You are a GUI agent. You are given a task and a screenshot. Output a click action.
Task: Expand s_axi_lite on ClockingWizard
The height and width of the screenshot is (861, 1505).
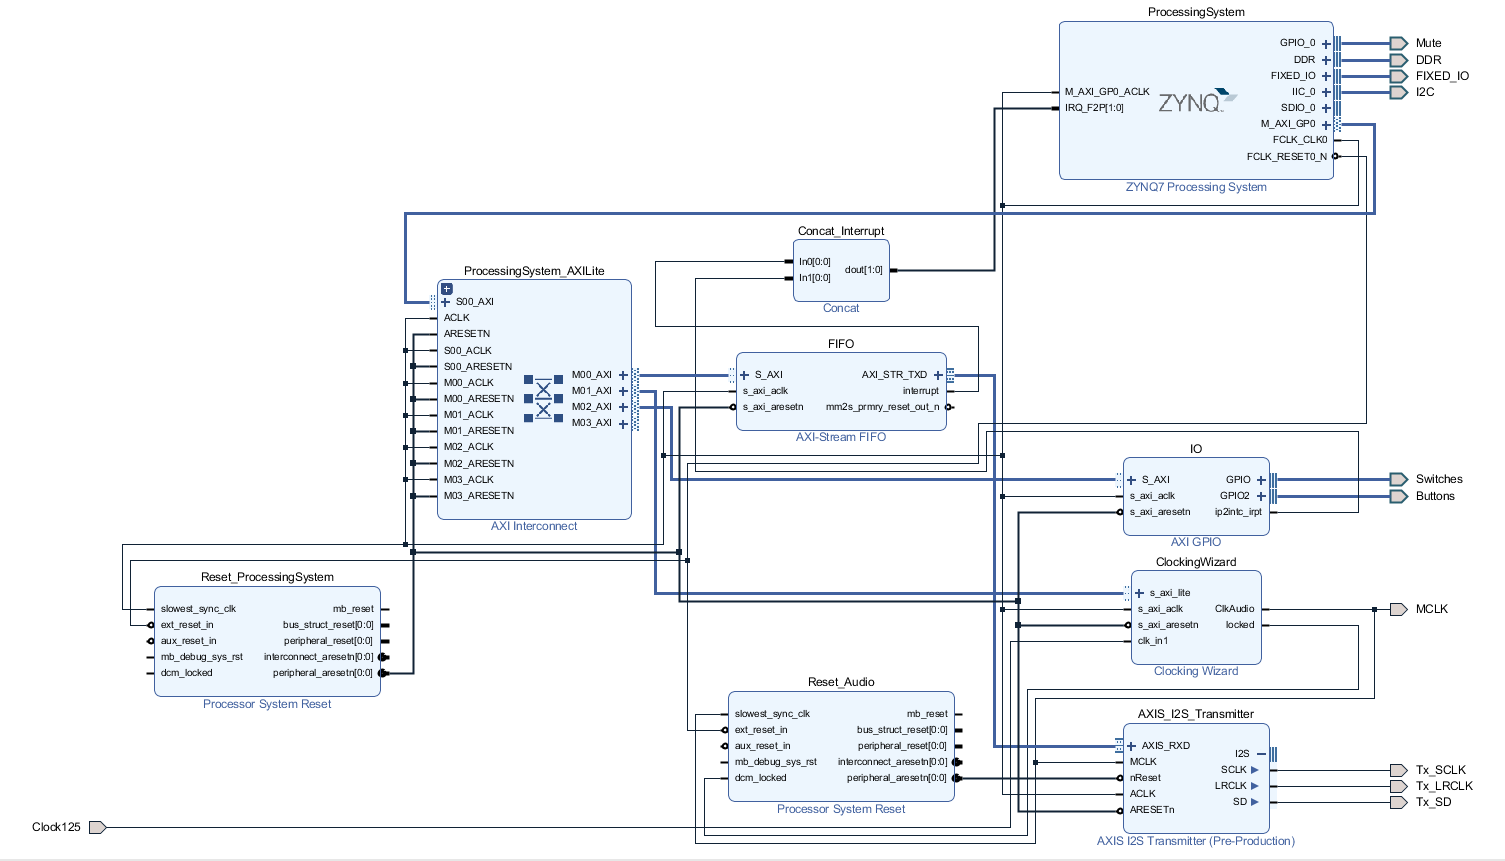[x=1139, y=593]
